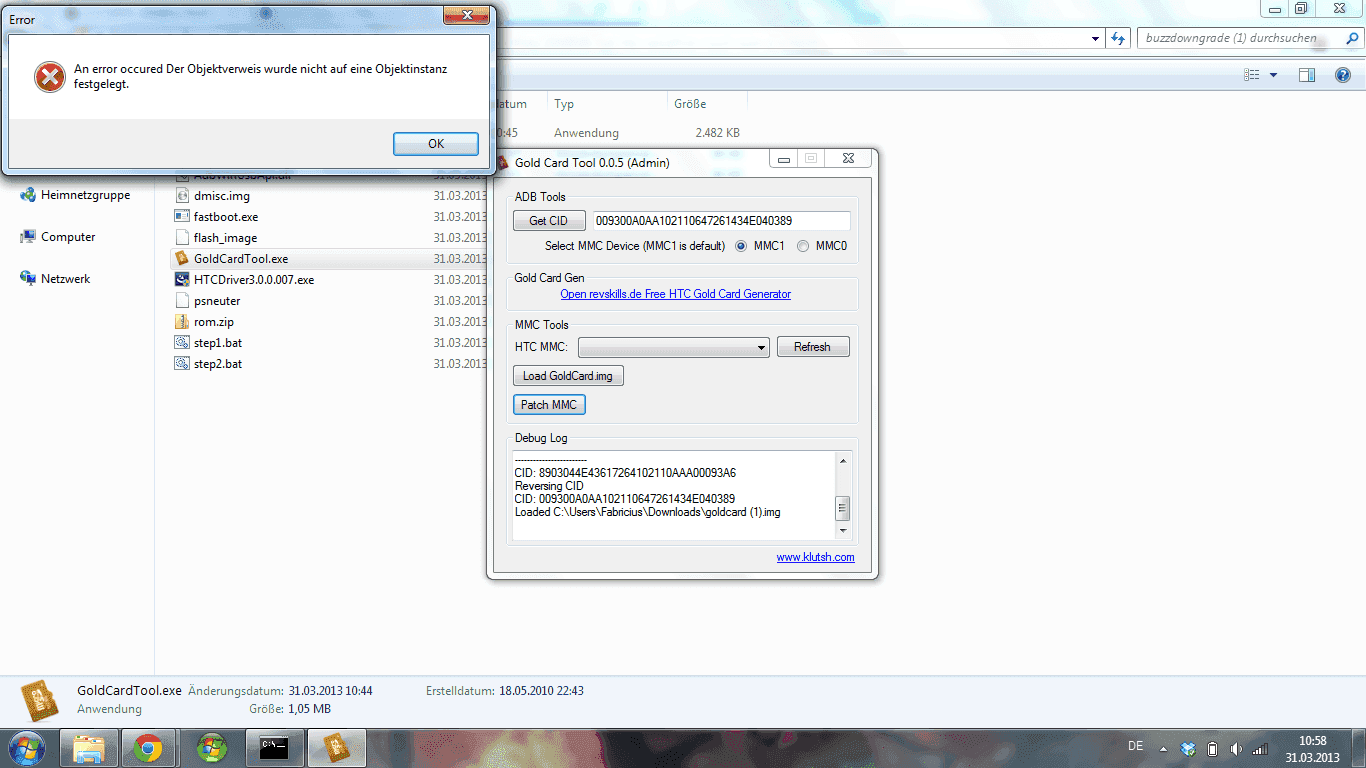Click the Explorer refresh button

(x=1119, y=39)
